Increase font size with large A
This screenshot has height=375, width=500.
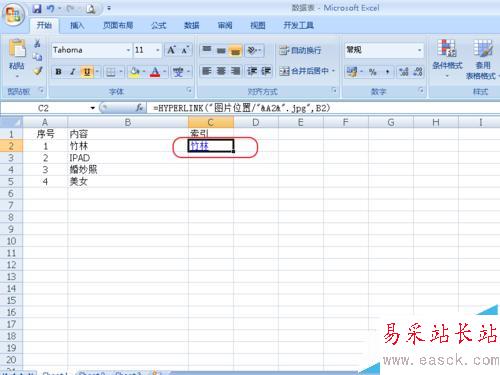tap(171, 50)
